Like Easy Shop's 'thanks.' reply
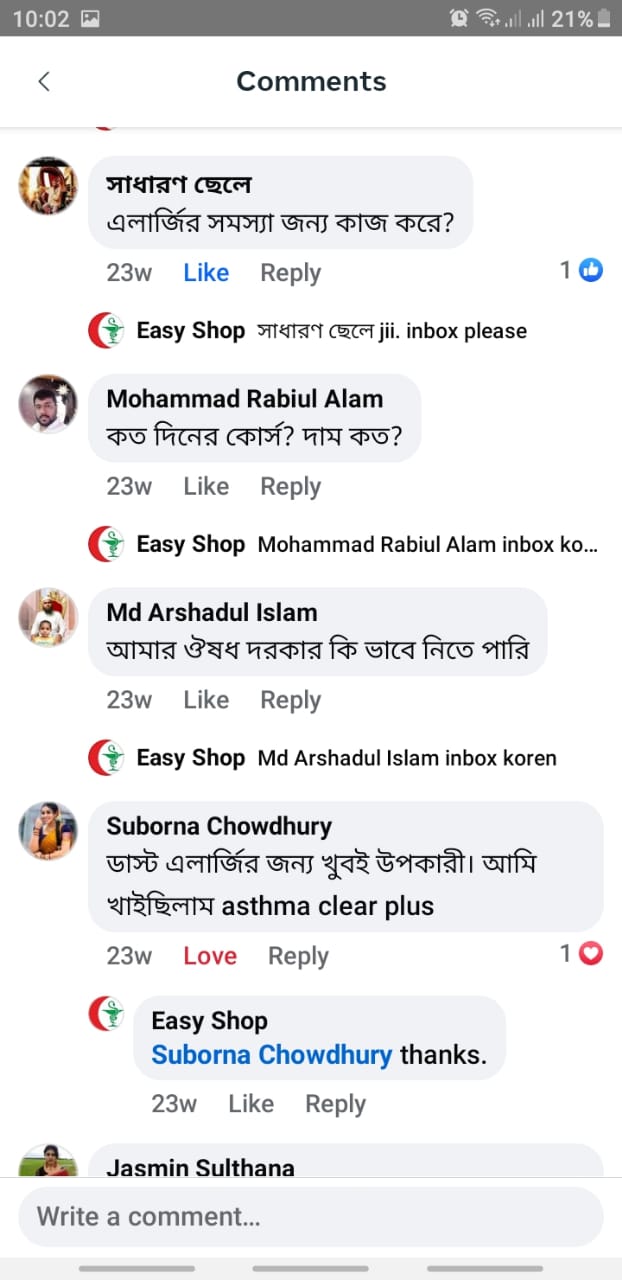The width and height of the screenshot is (622, 1280). 250,1104
